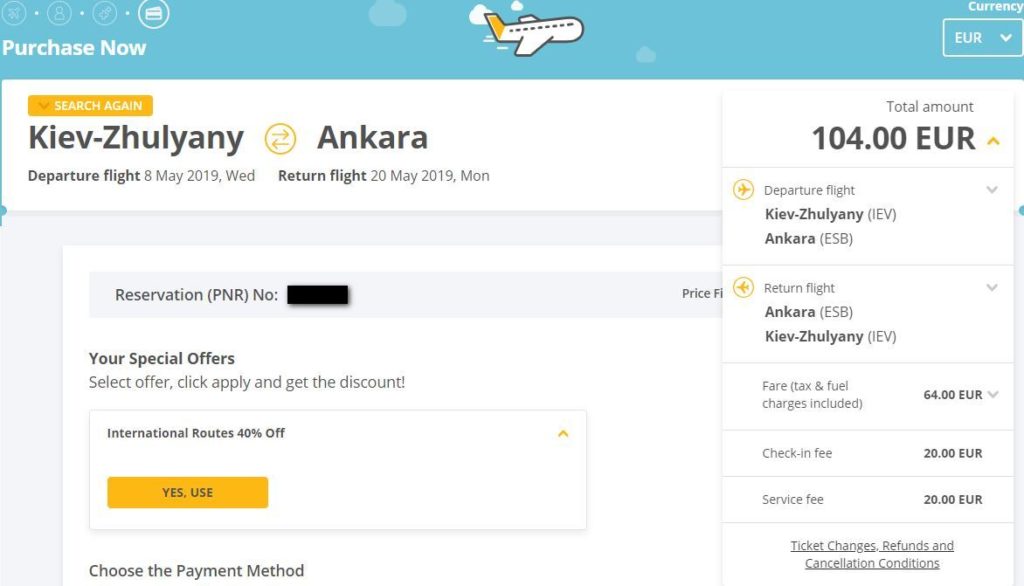
Task: Expand Departure flight details
Action: point(992,190)
